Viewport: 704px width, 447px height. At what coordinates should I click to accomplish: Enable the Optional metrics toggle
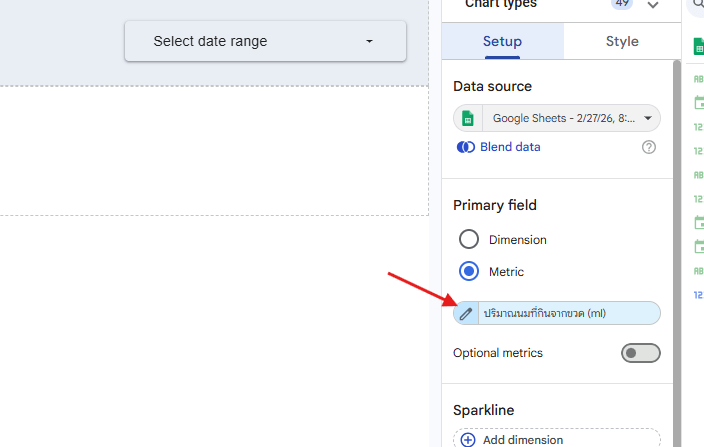tap(640, 353)
